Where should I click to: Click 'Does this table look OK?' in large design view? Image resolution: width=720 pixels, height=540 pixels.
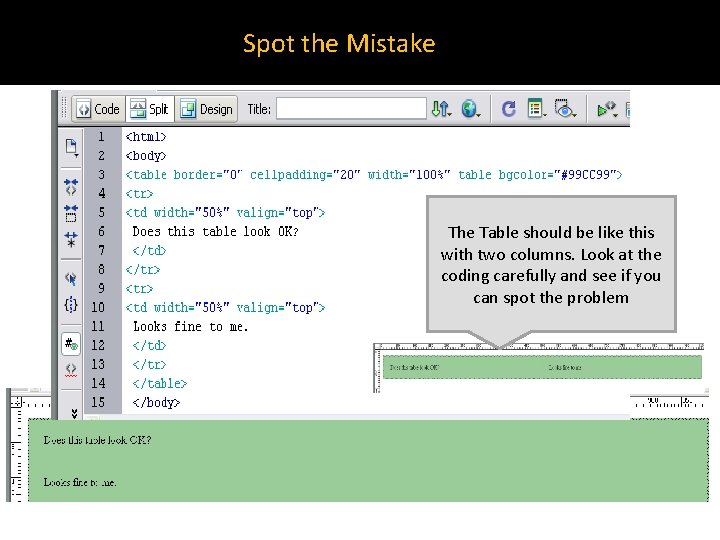tap(97, 440)
